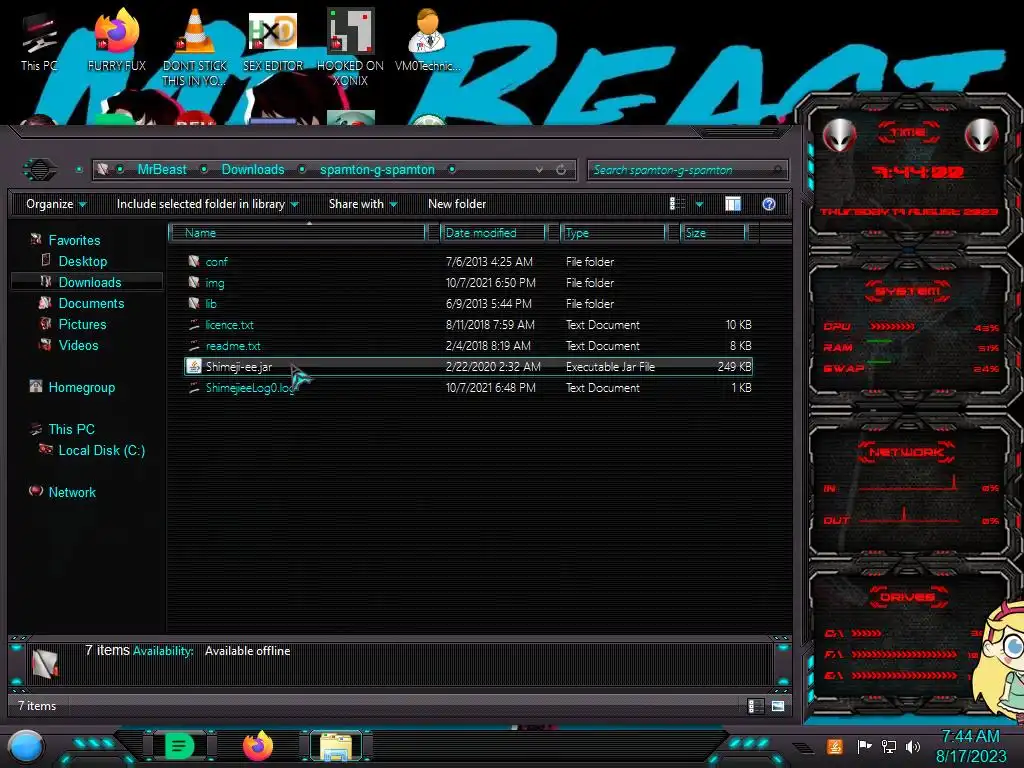Open the Share with menu
Viewport: 1024px width, 768px height.
point(363,204)
